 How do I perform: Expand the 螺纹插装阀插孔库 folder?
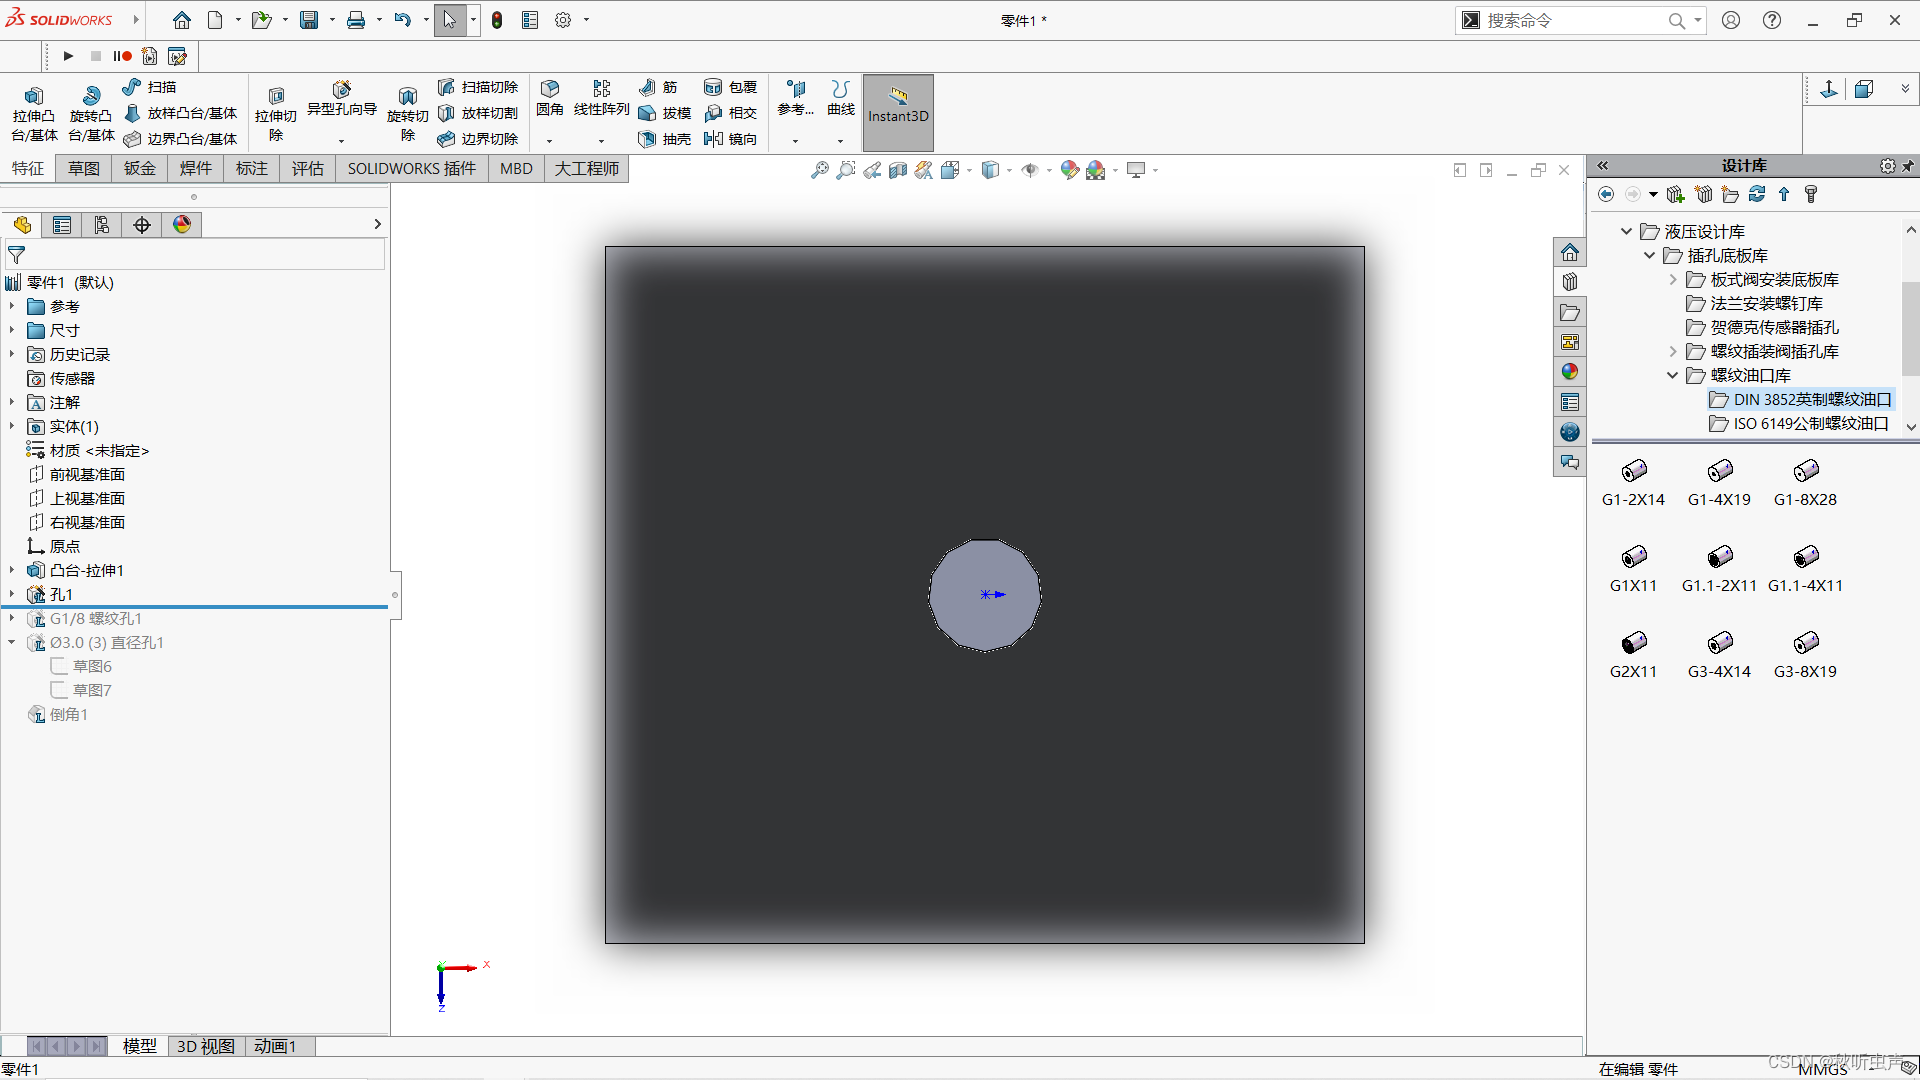1673,352
